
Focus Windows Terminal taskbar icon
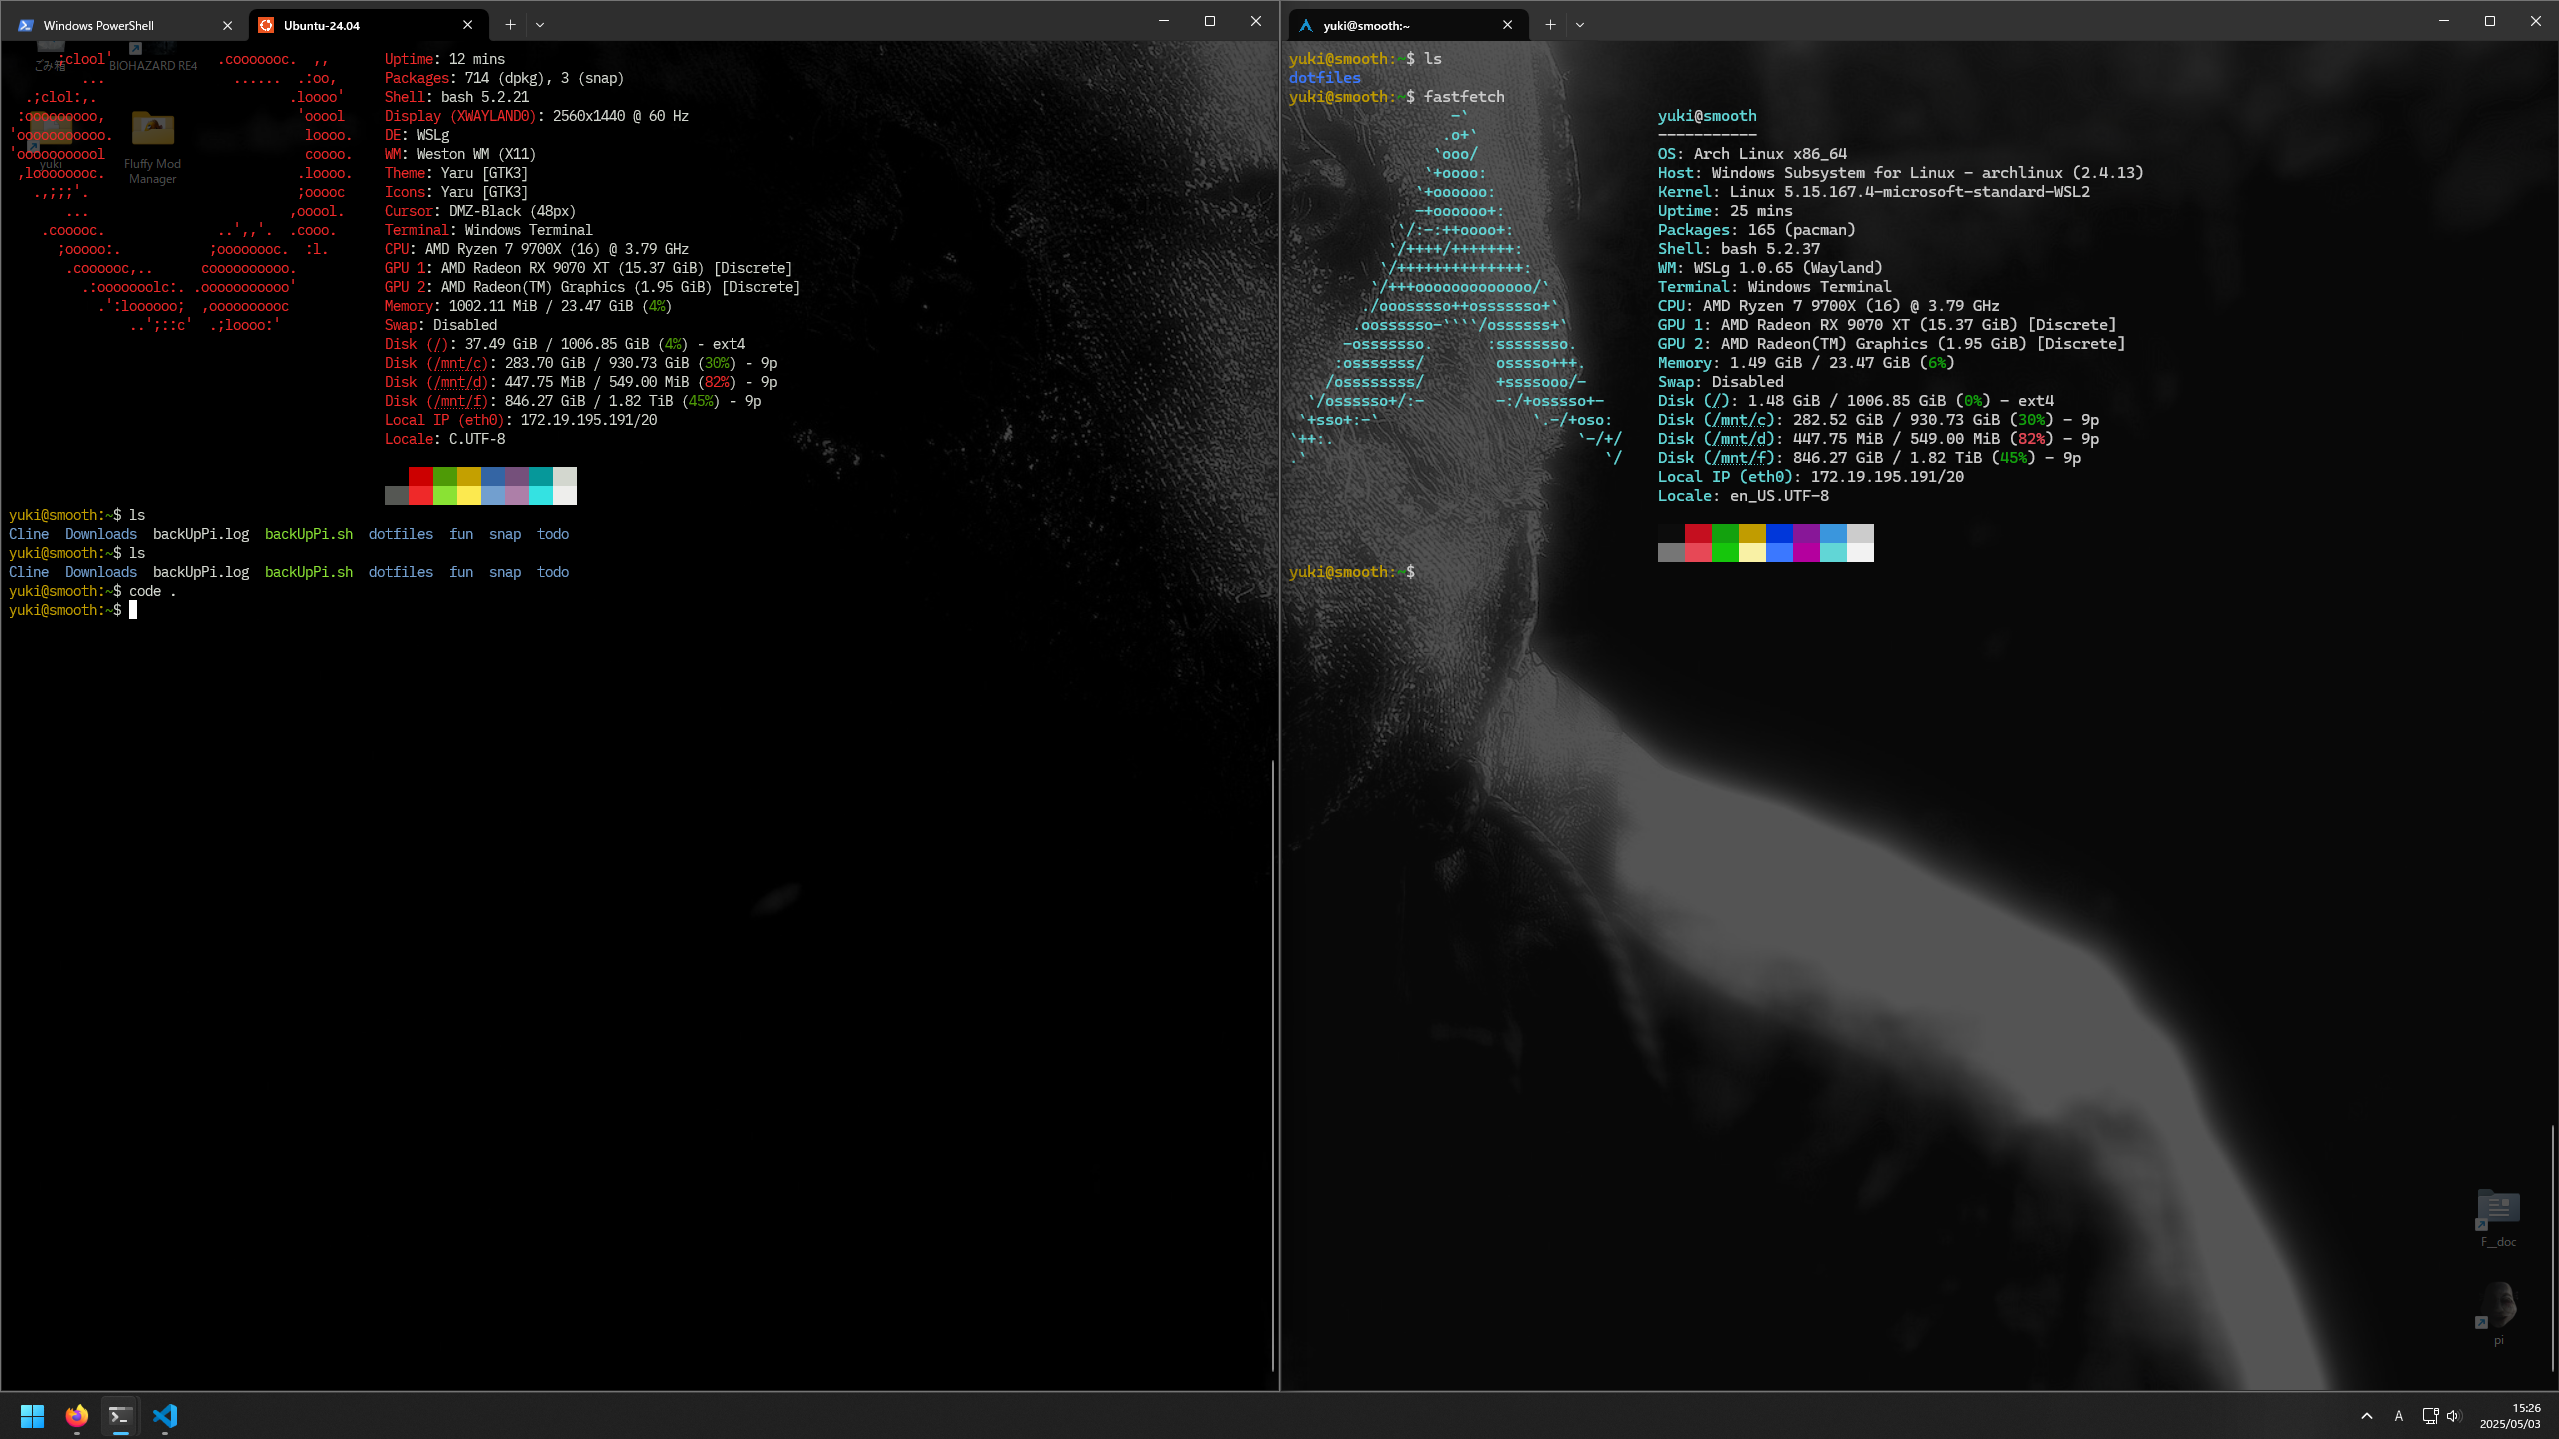[x=120, y=1416]
